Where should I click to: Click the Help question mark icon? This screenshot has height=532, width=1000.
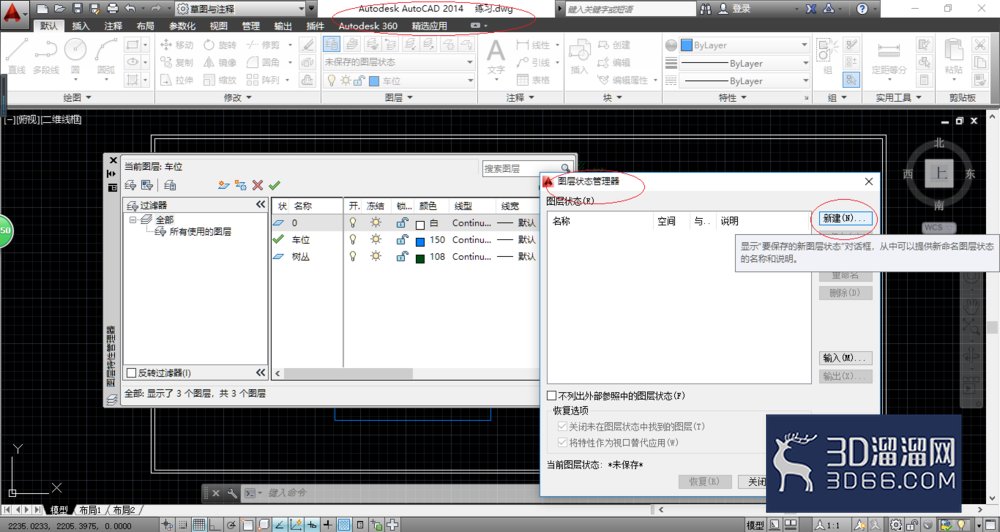coord(862,9)
